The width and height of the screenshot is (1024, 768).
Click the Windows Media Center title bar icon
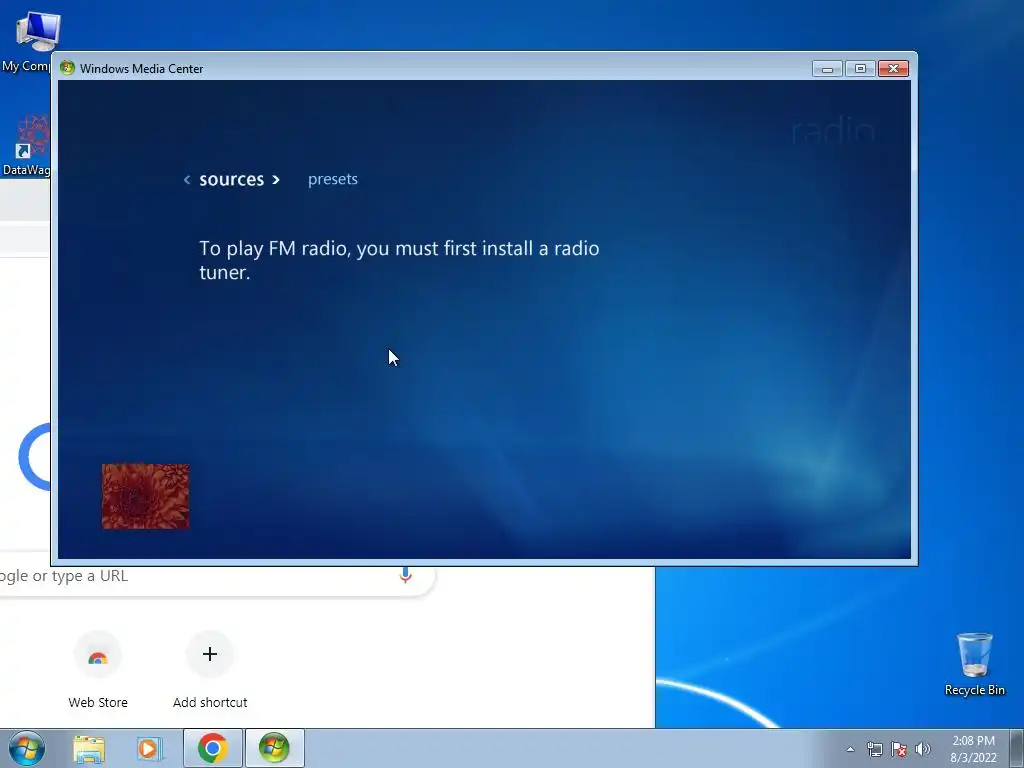click(67, 68)
